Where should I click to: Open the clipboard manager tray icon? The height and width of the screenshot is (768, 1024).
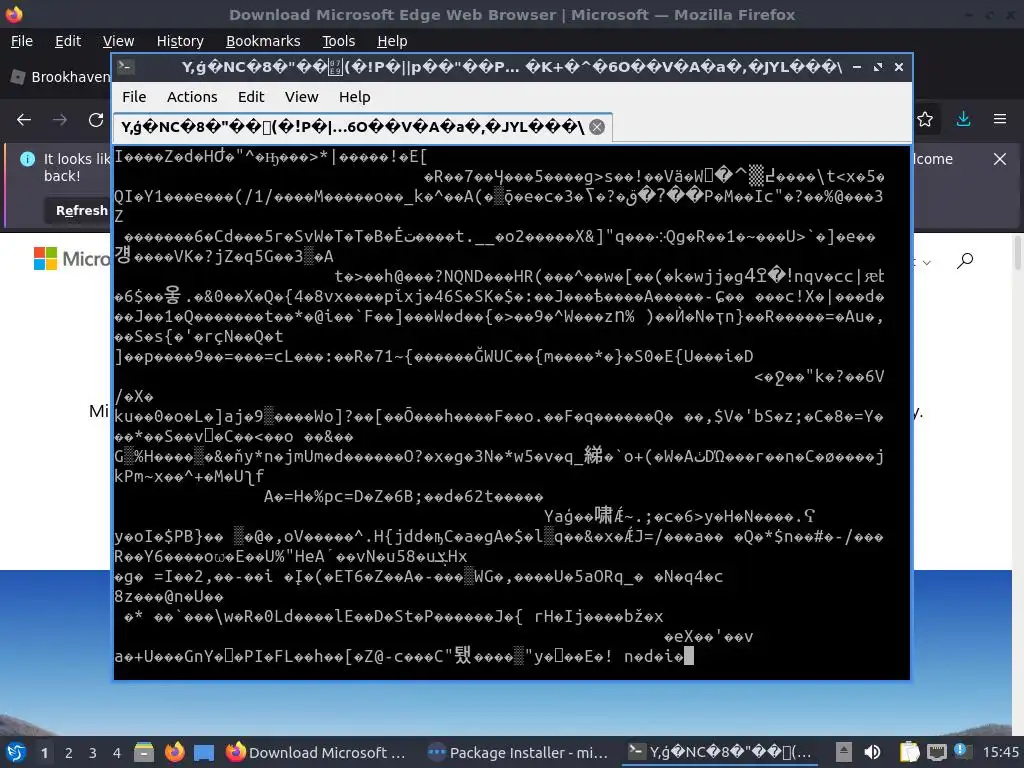(x=909, y=752)
